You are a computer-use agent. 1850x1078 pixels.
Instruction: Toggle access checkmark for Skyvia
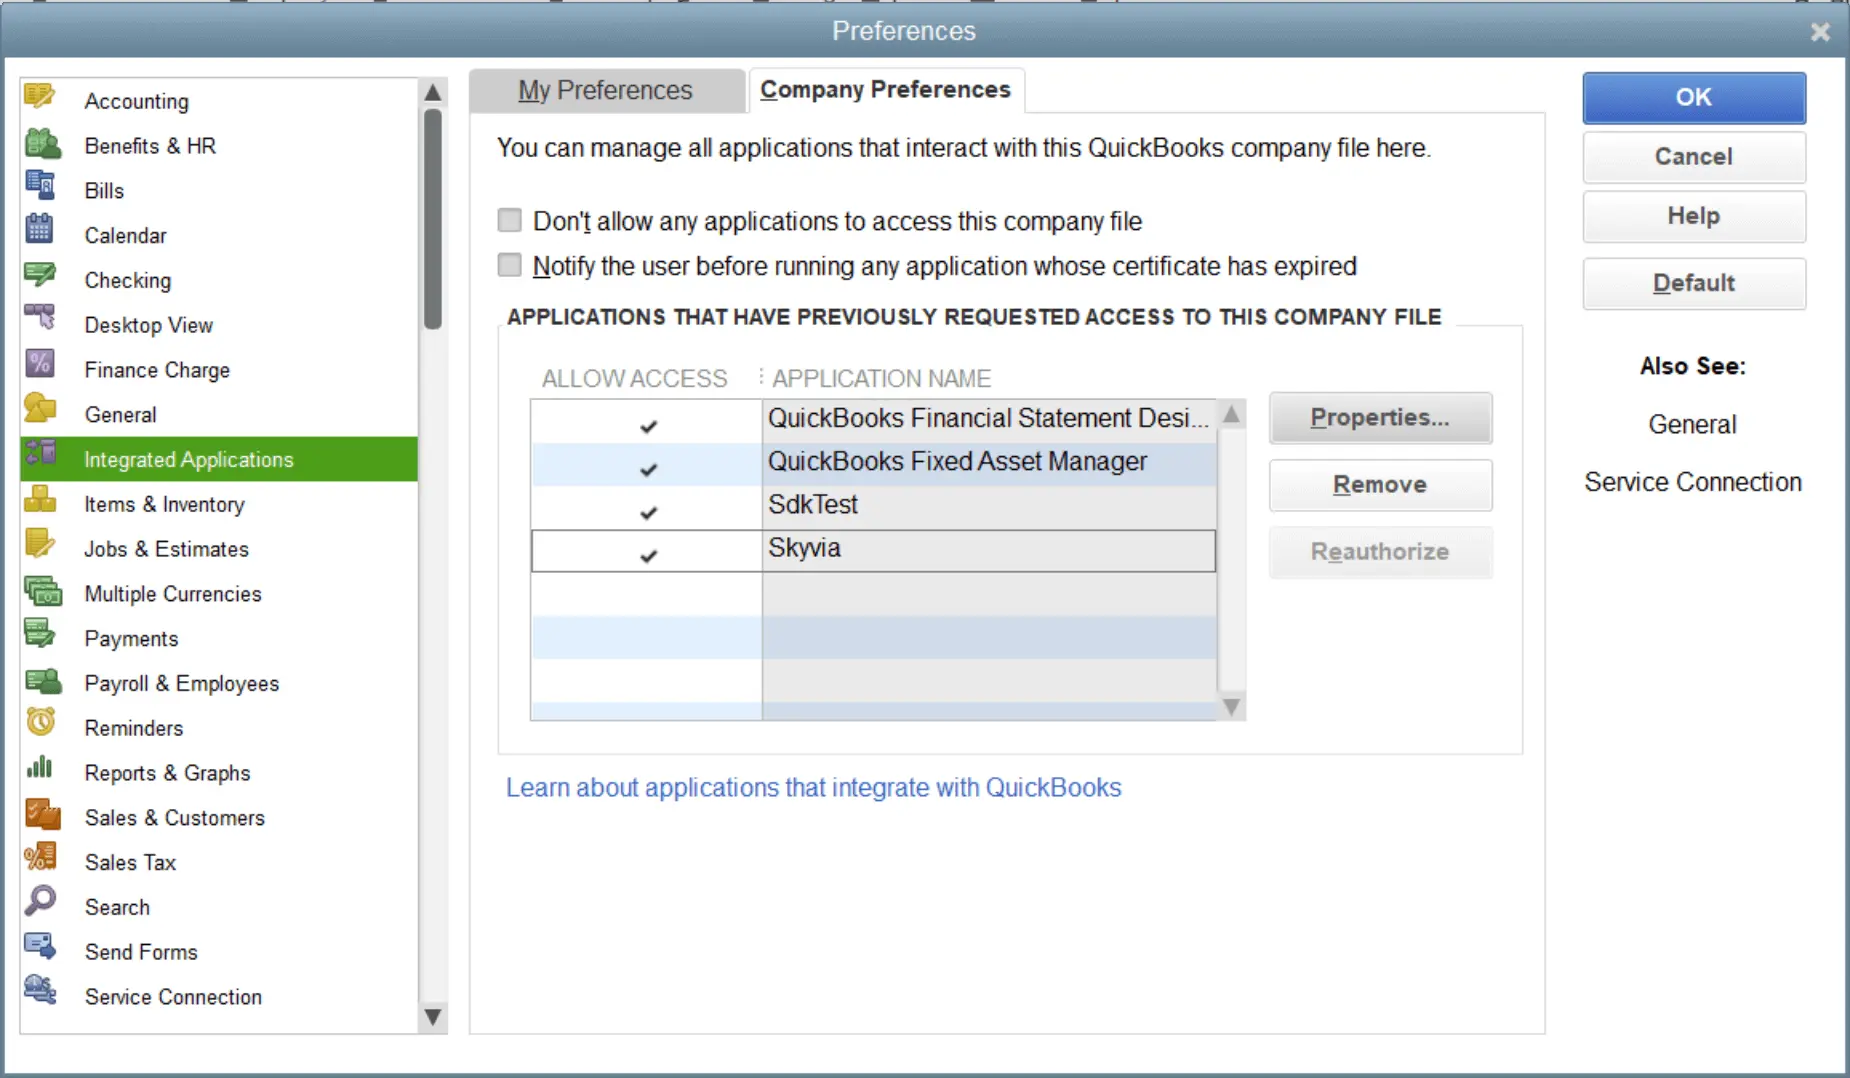[648, 555]
